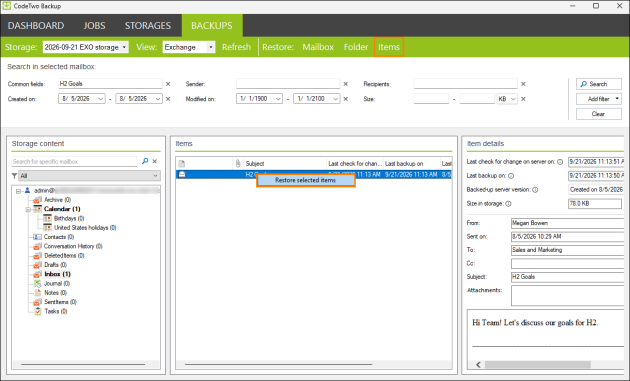This screenshot has height=381, width=630.
Task: Click the Sender input field
Action: pos(288,84)
